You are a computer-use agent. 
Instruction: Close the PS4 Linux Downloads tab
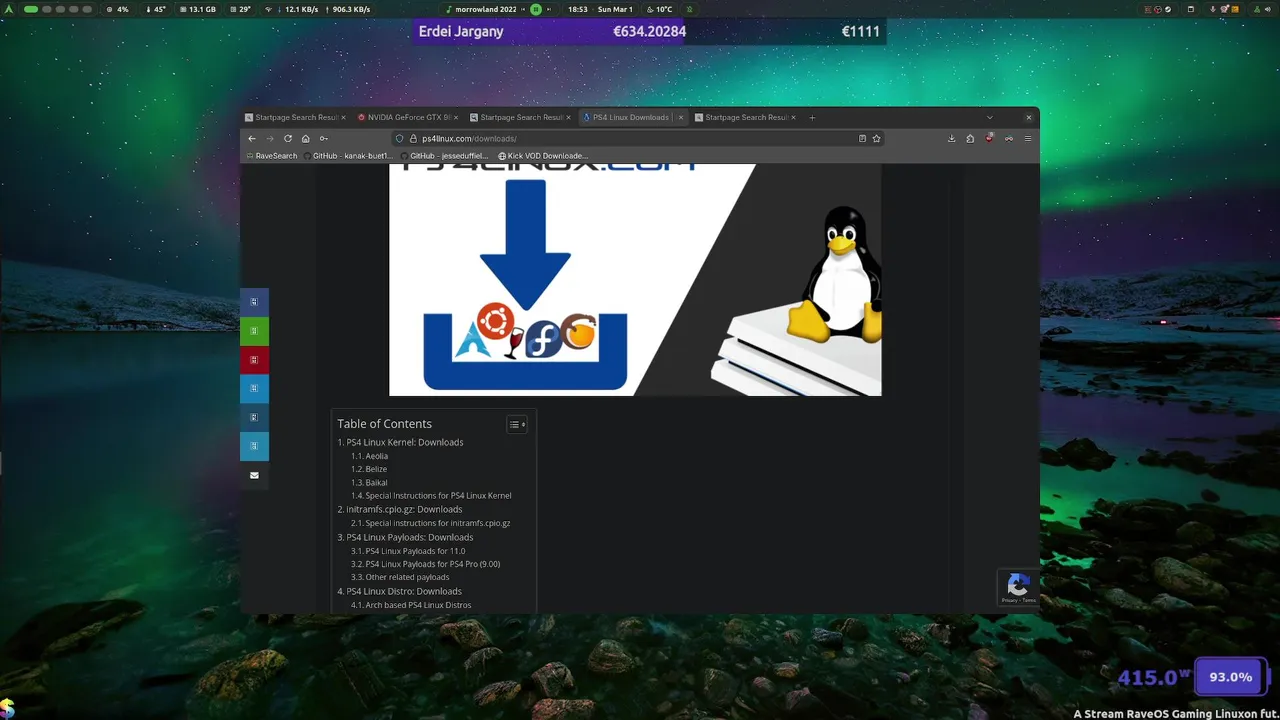click(681, 117)
